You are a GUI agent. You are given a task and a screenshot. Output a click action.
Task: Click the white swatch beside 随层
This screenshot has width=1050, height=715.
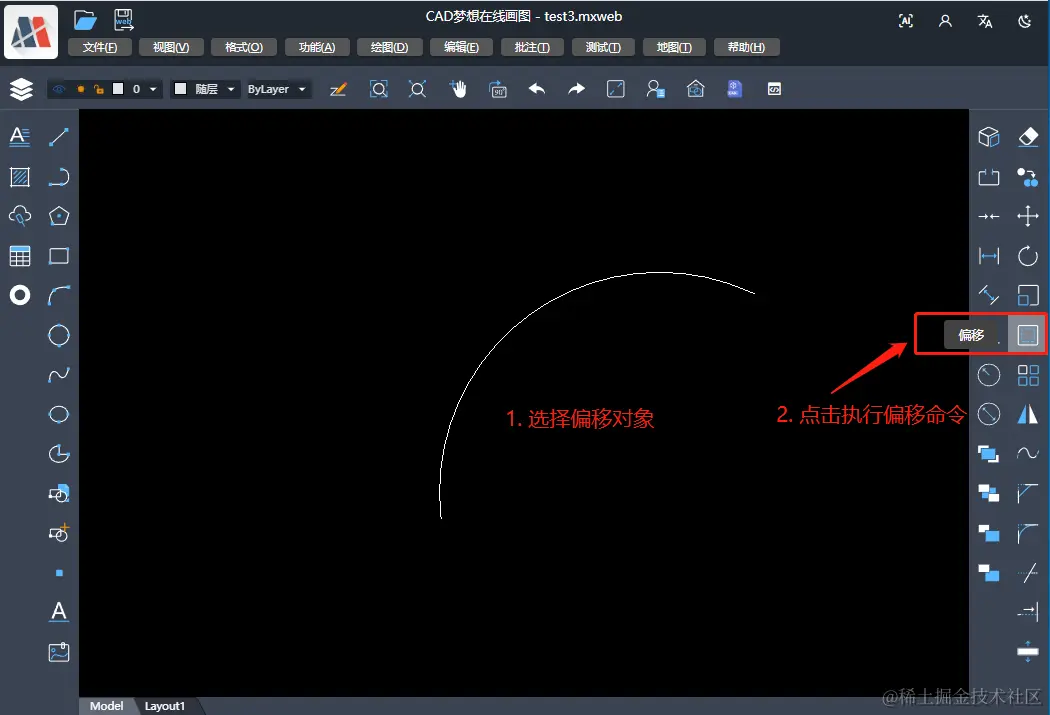point(180,88)
